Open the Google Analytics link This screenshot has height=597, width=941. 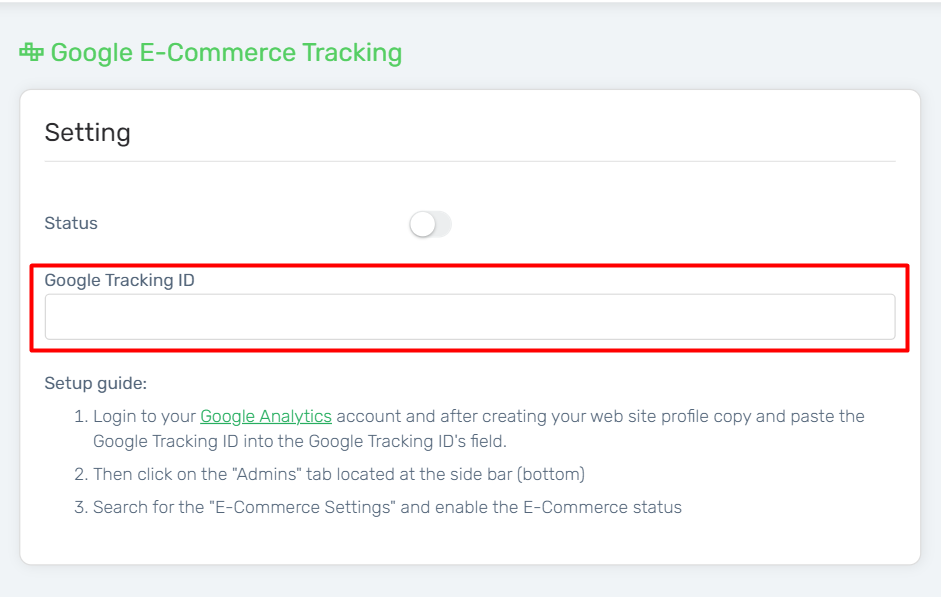[266, 416]
